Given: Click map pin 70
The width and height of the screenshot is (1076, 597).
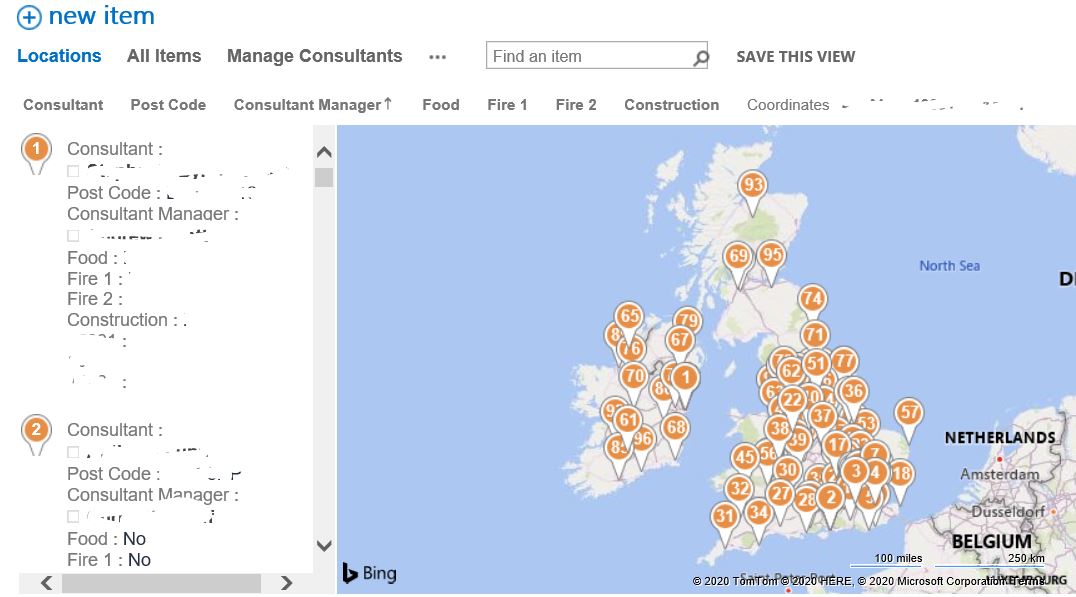Looking at the screenshot, I should [x=634, y=377].
